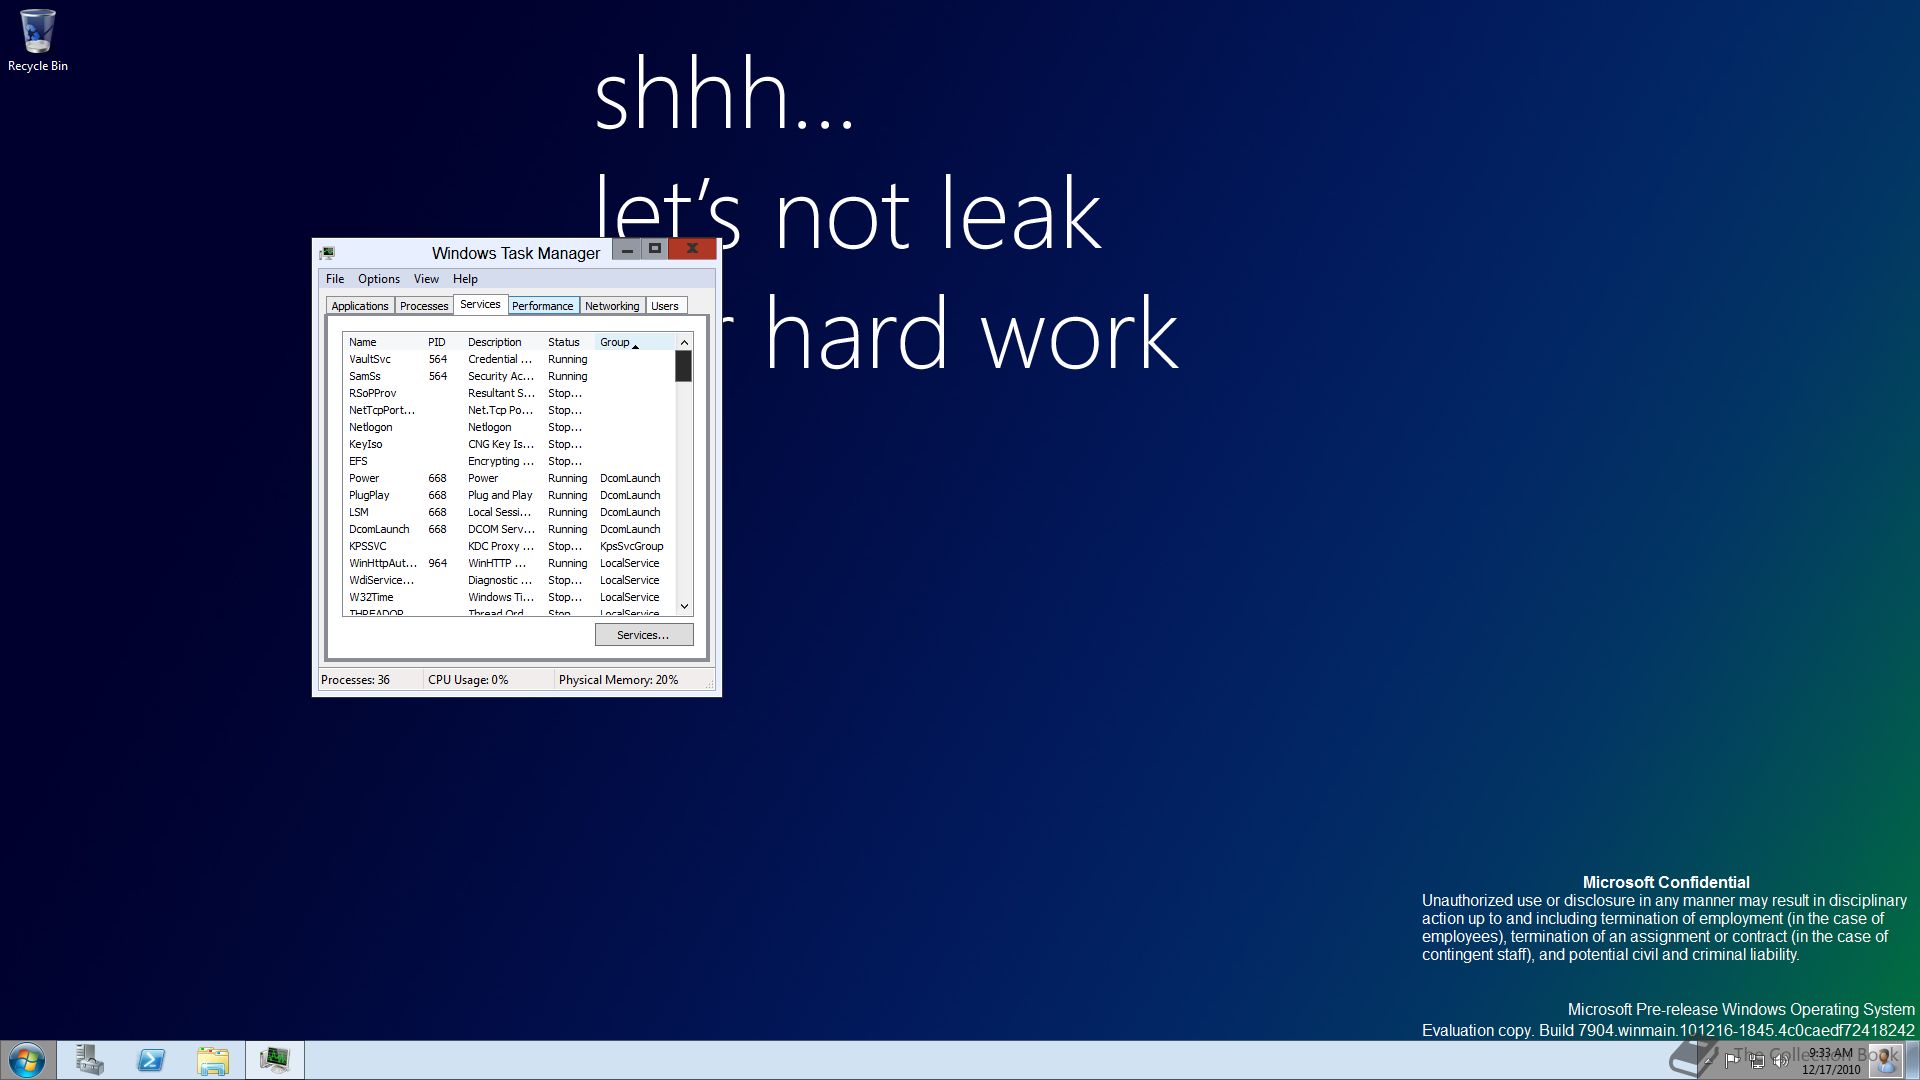Image resolution: width=1920 pixels, height=1080 pixels.
Task: Select the WdiService... service row
Action: [509, 580]
